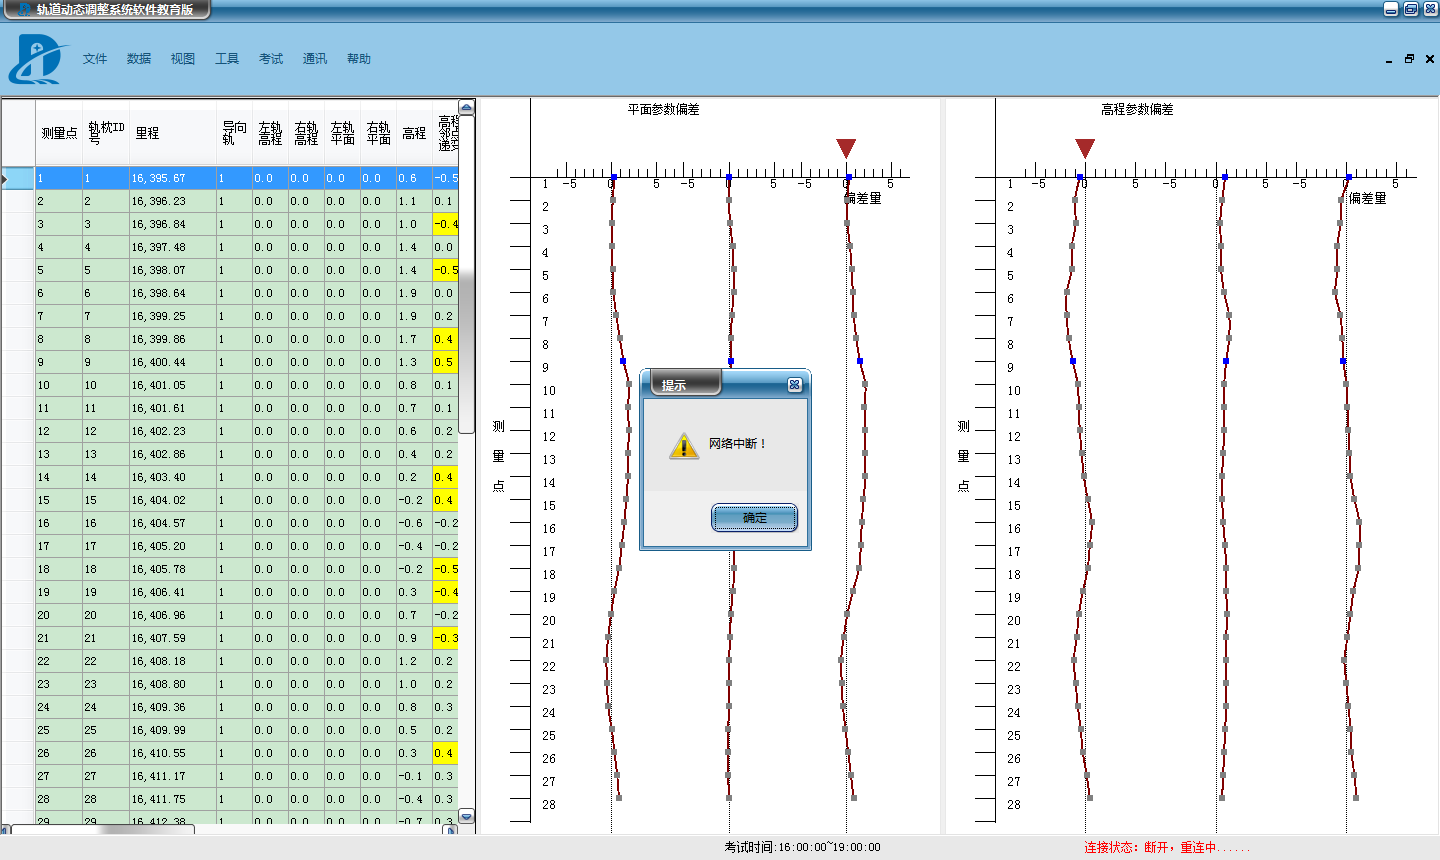
Task: Open the 工具 menu
Action: [227, 59]
